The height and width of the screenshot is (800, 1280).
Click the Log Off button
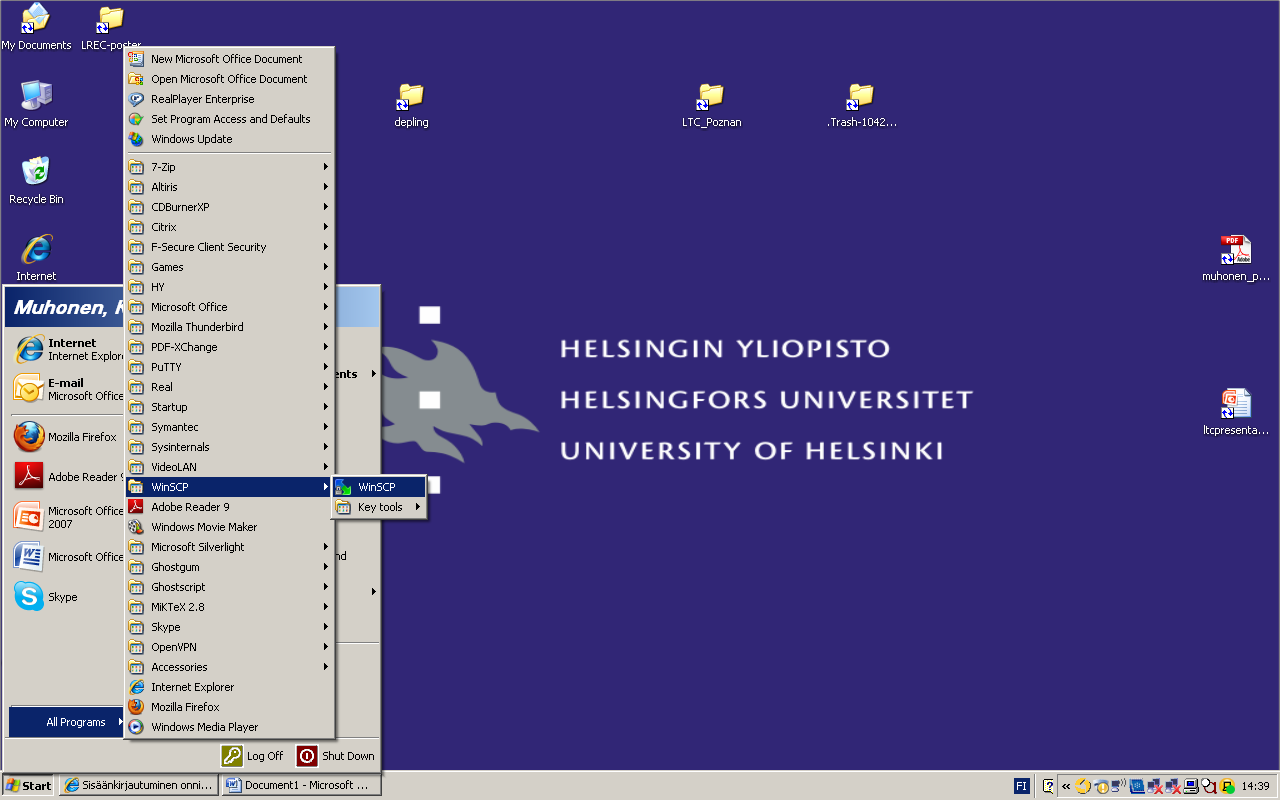[253, 756]
